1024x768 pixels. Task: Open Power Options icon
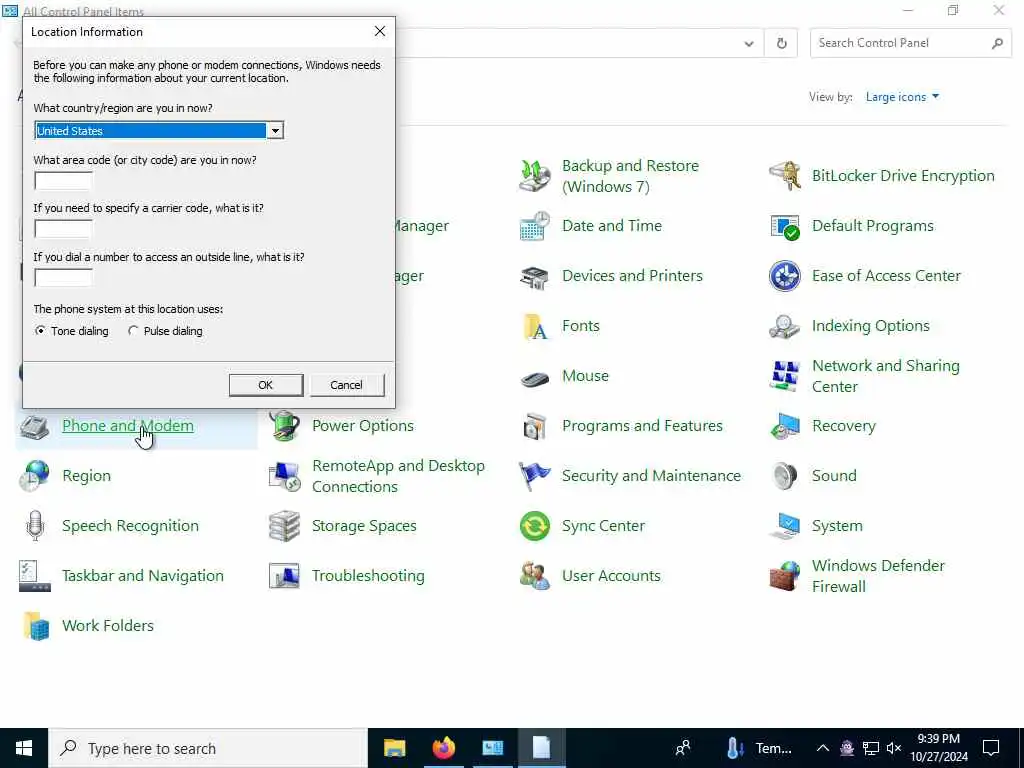pos(285,426)
